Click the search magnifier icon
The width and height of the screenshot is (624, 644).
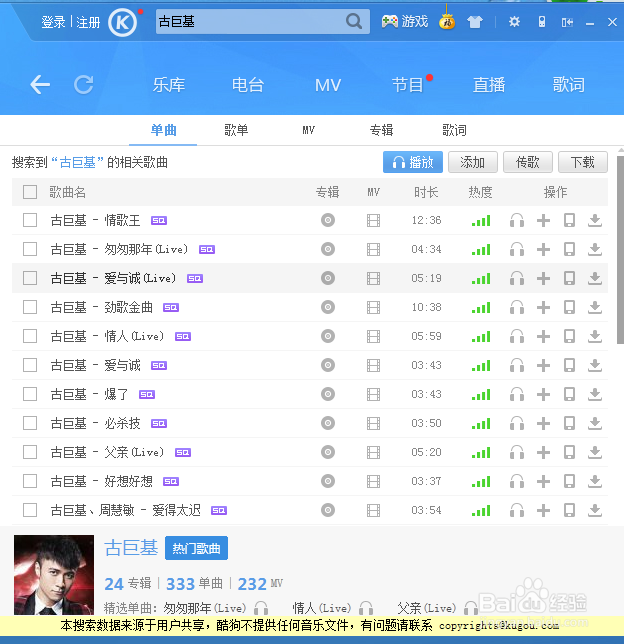pyautogui.click(x=353, y=21)
